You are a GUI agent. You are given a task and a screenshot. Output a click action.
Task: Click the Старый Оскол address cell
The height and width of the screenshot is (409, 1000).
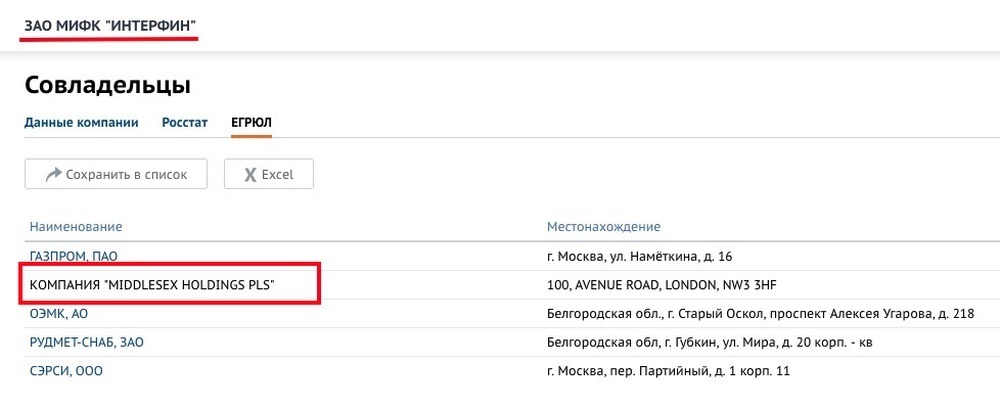(x=761, y=314)
